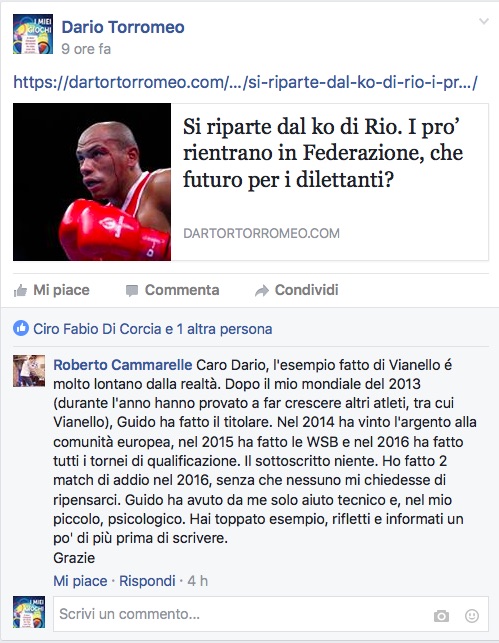
Task: Click the '9 ore fa' timestamp
Action: pos(86,49)
